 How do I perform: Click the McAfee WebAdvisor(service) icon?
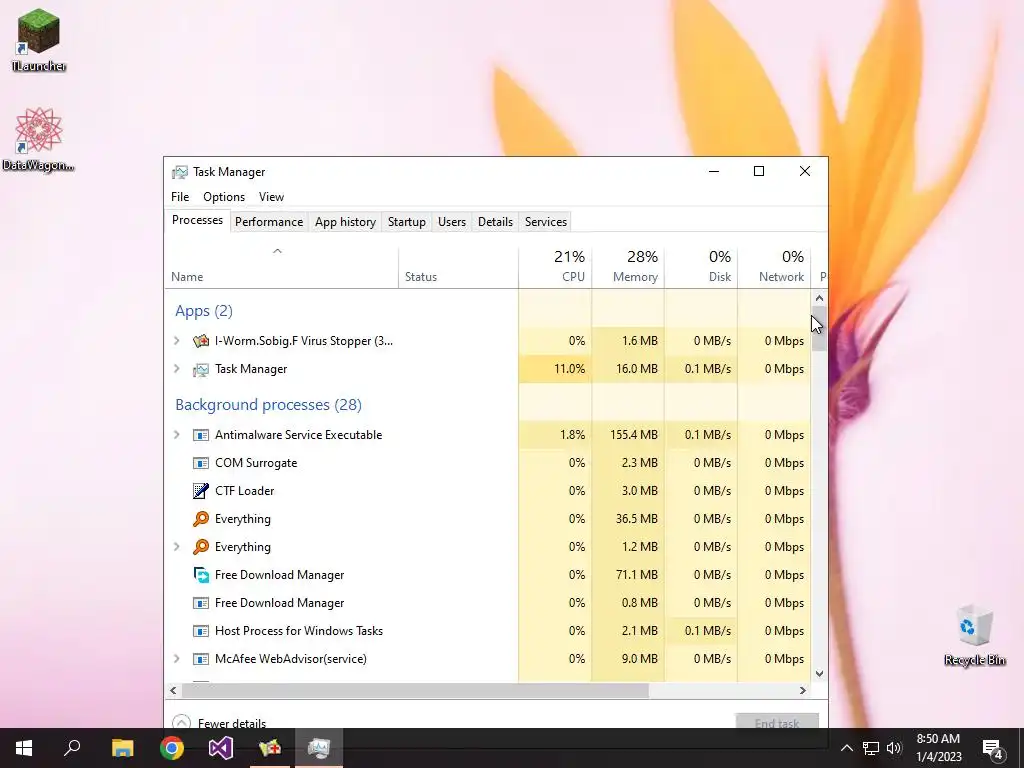coord(201,660)
